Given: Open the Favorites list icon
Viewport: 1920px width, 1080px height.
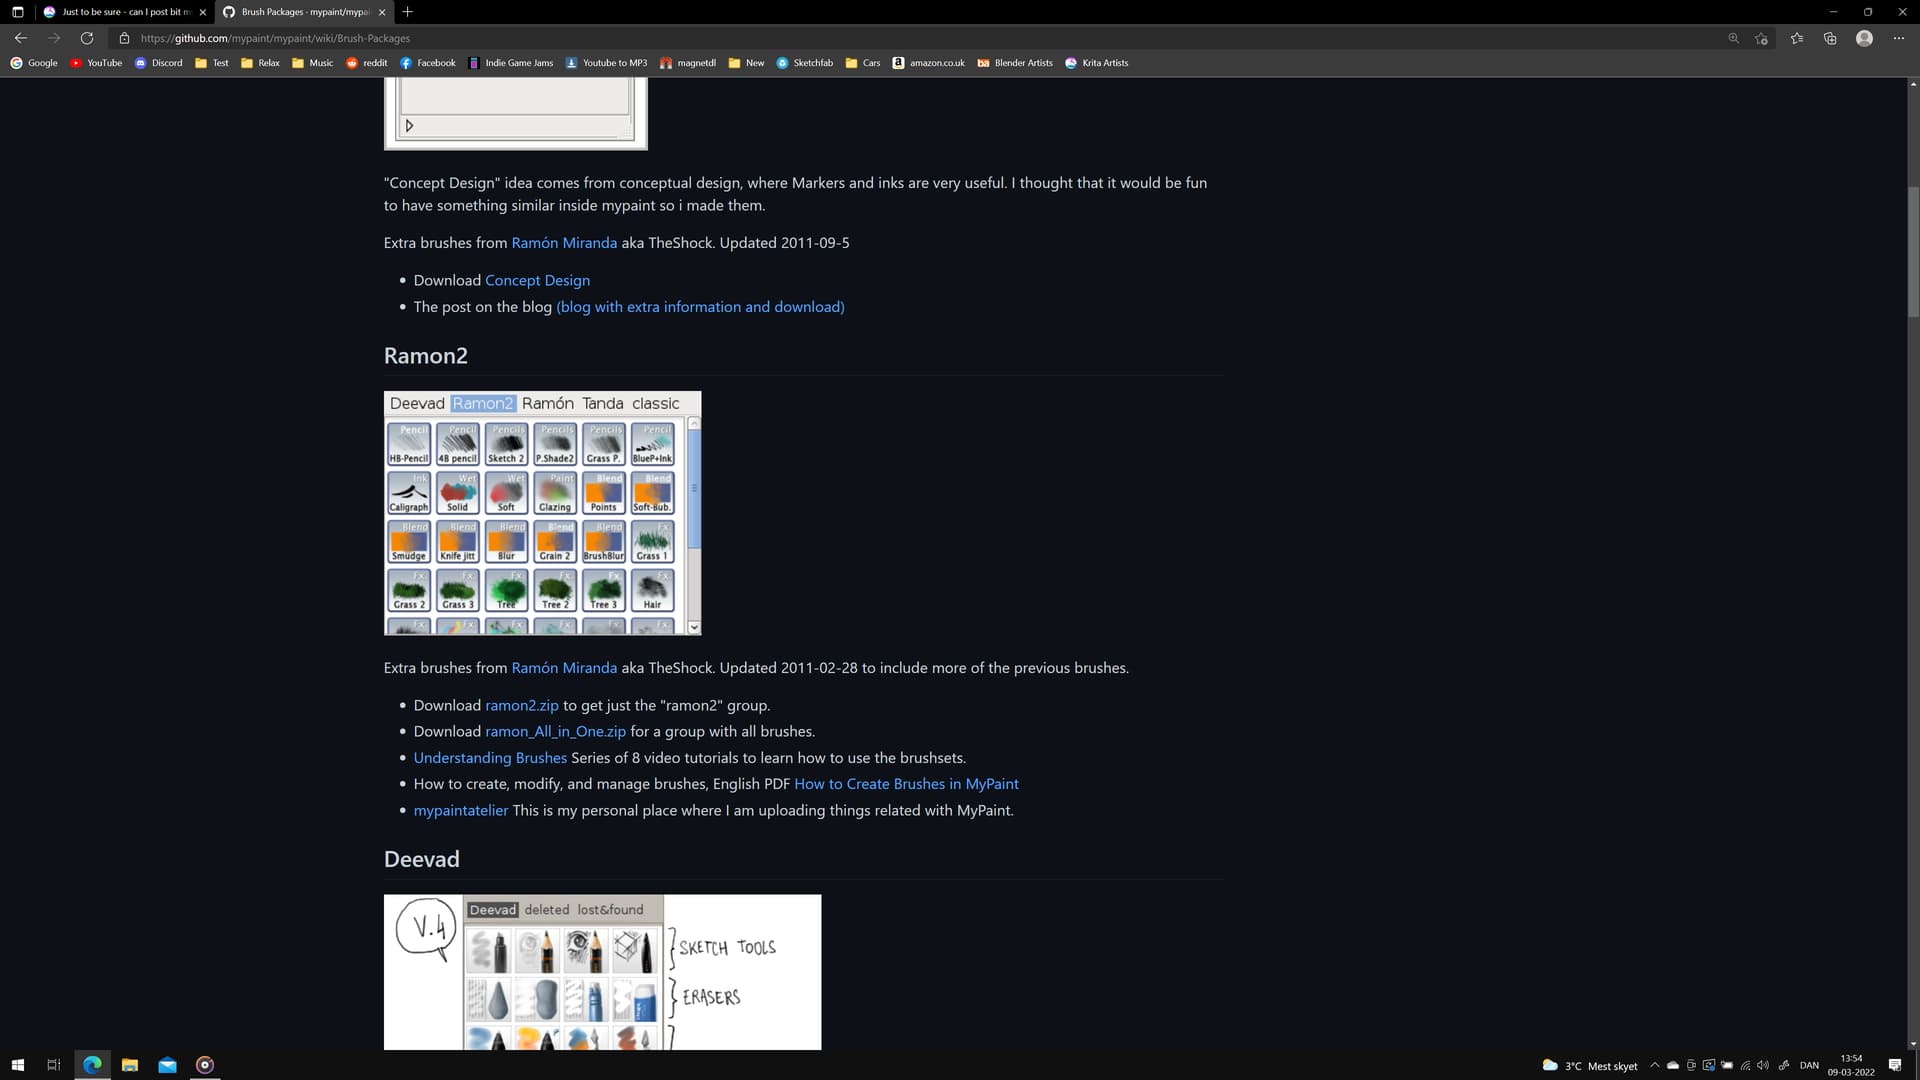Looking at the screenshot, I should (x=1796, y=38).
